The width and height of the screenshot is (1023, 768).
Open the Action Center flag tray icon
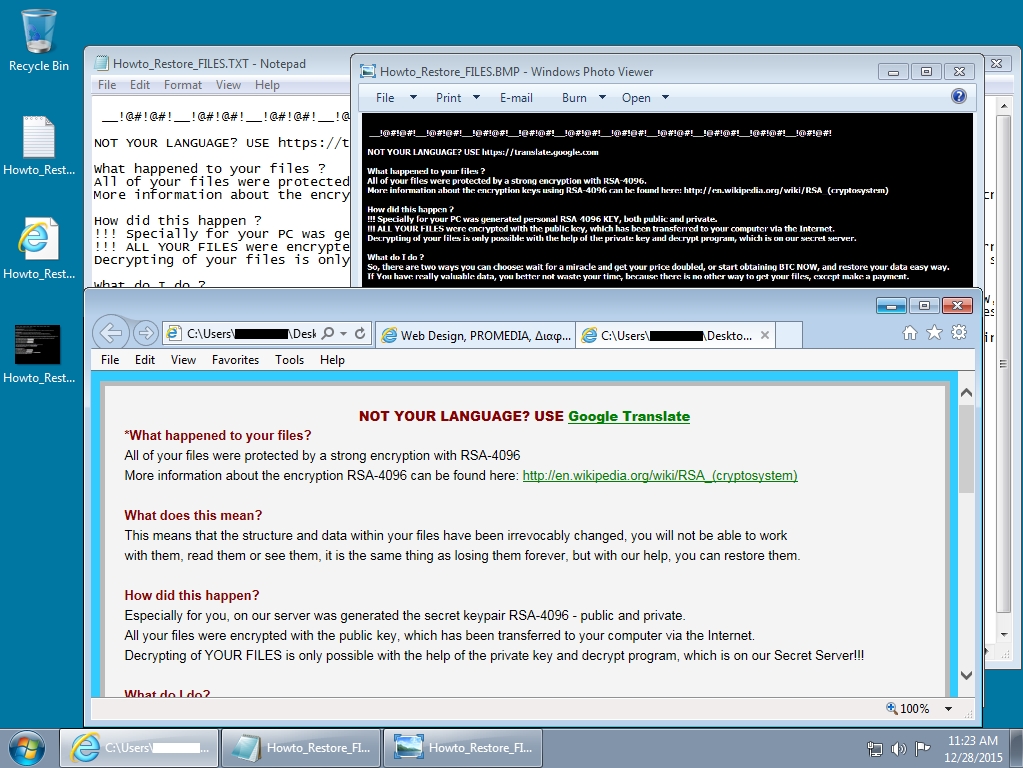923,748
